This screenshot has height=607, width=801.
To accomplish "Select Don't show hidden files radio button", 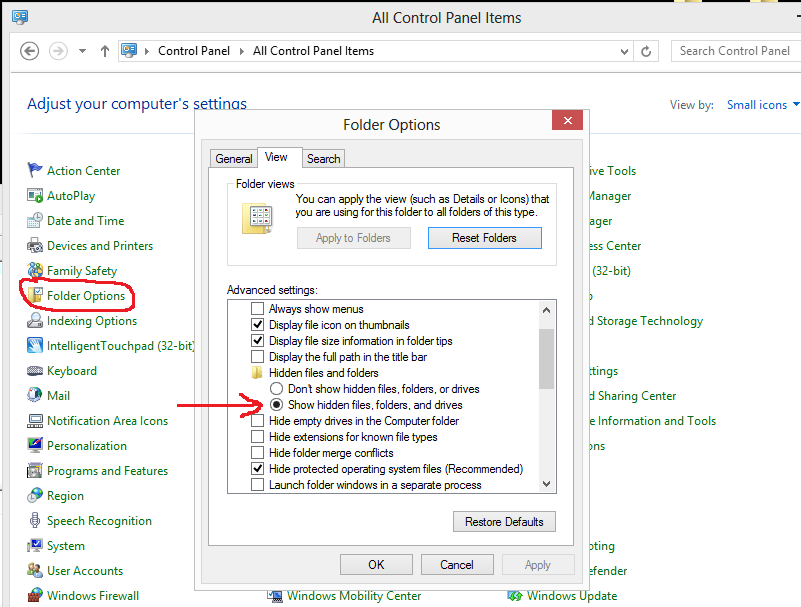I will [x=276, y=389].
